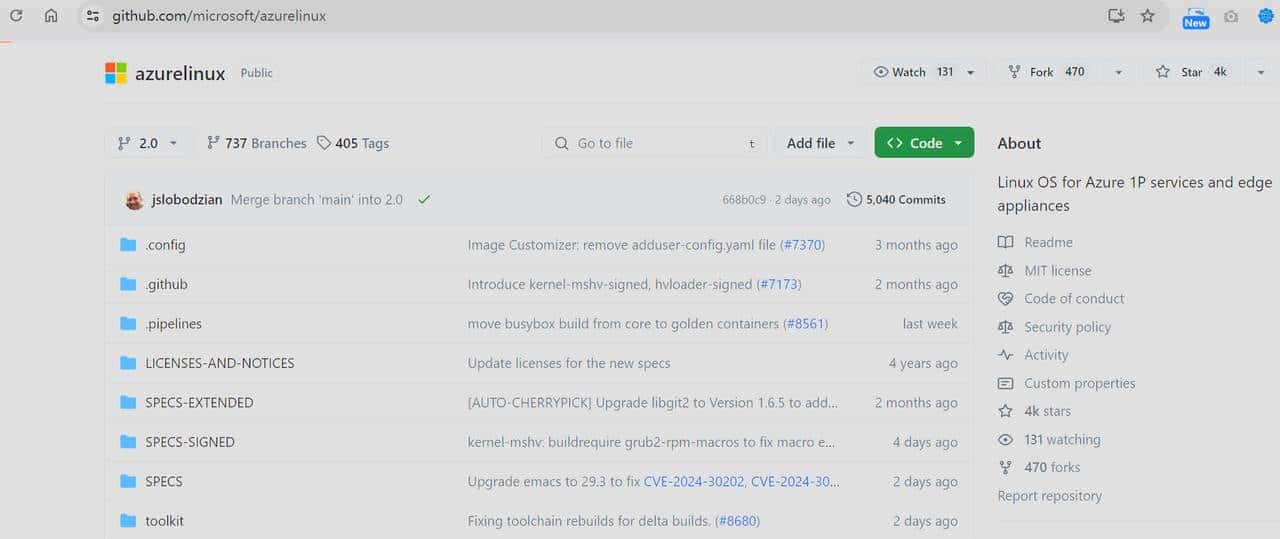Click the Custom properties icon
The image size is (1280, 539).
coord(1005,383)
